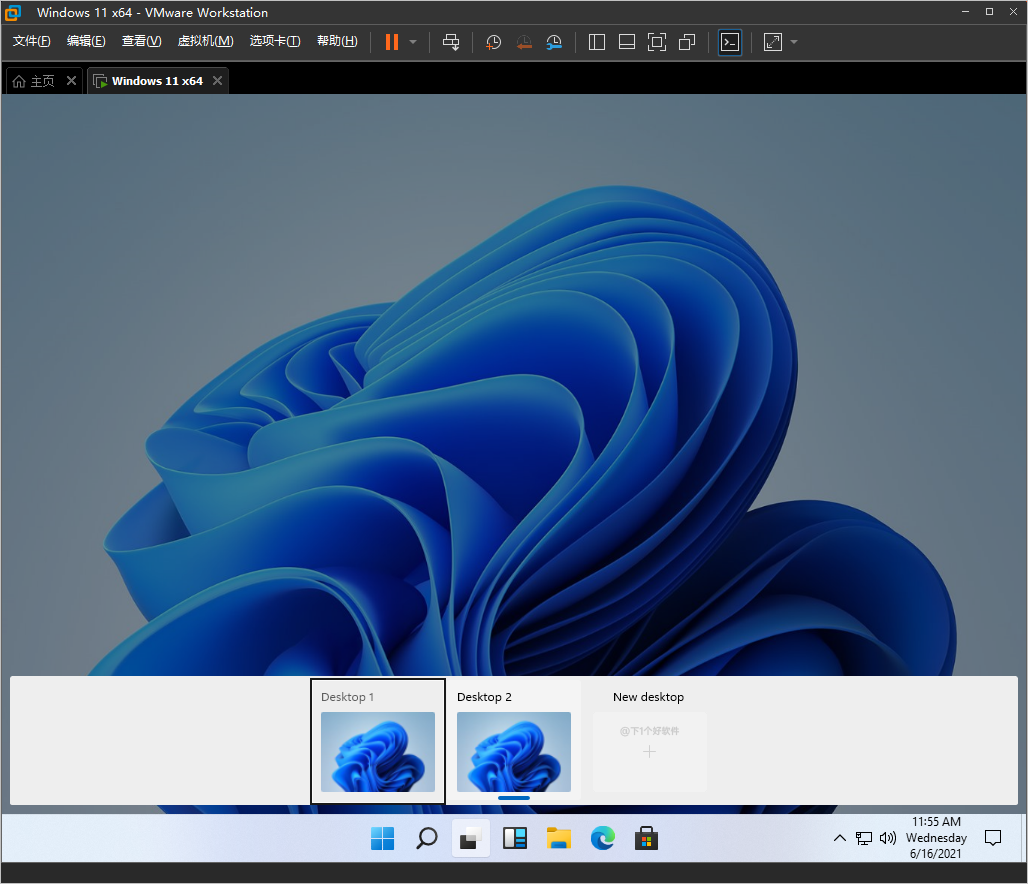Screen dimensions: 1028x884
Task: Enter full screen mode
Action: [657, 42]
